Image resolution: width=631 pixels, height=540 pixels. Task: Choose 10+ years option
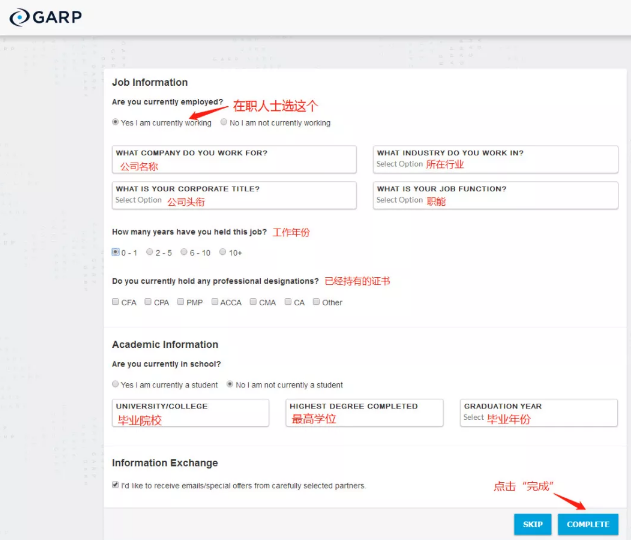[223, 253]
